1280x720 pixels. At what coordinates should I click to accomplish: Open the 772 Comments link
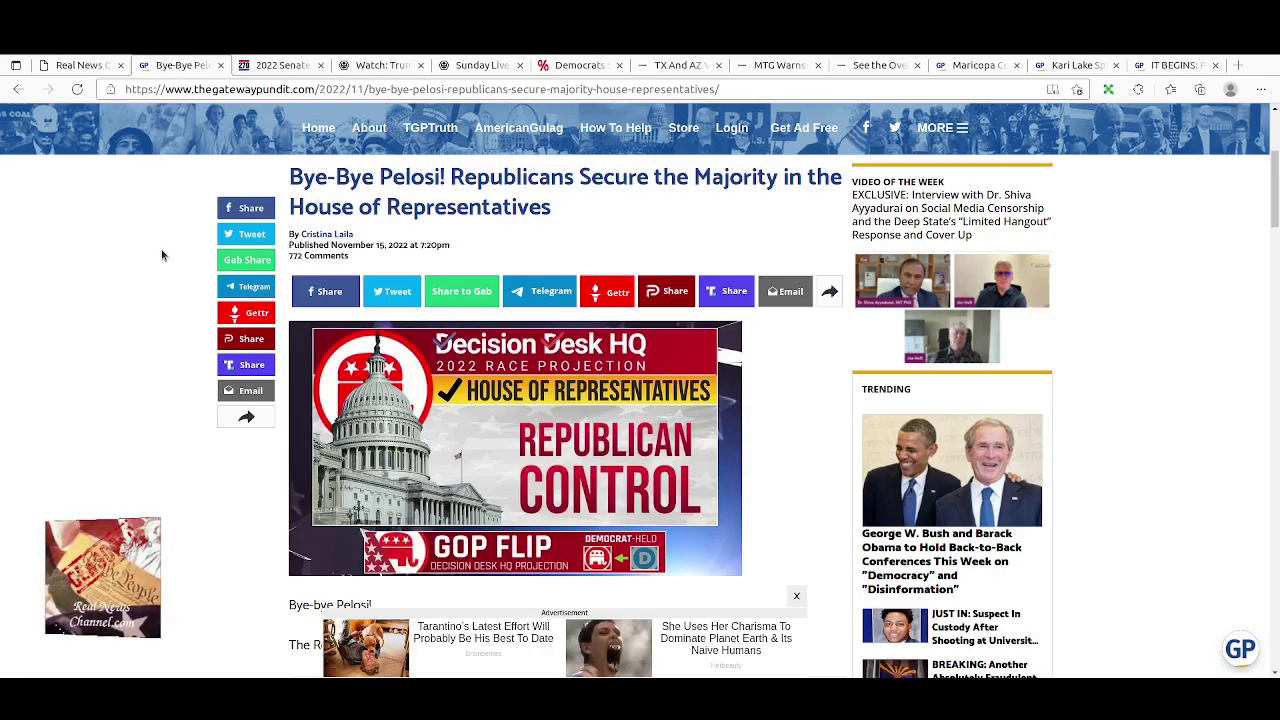[318, 256]
